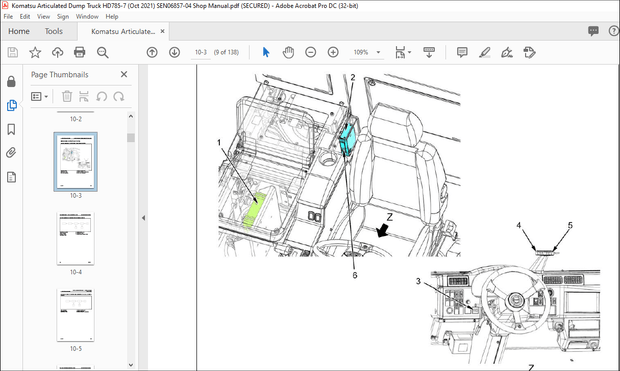Open the thumbnail options dropdown
Image resolution: width=620 pixels, height=371 pixels.
pyautogui.click(x=39, y=97)
